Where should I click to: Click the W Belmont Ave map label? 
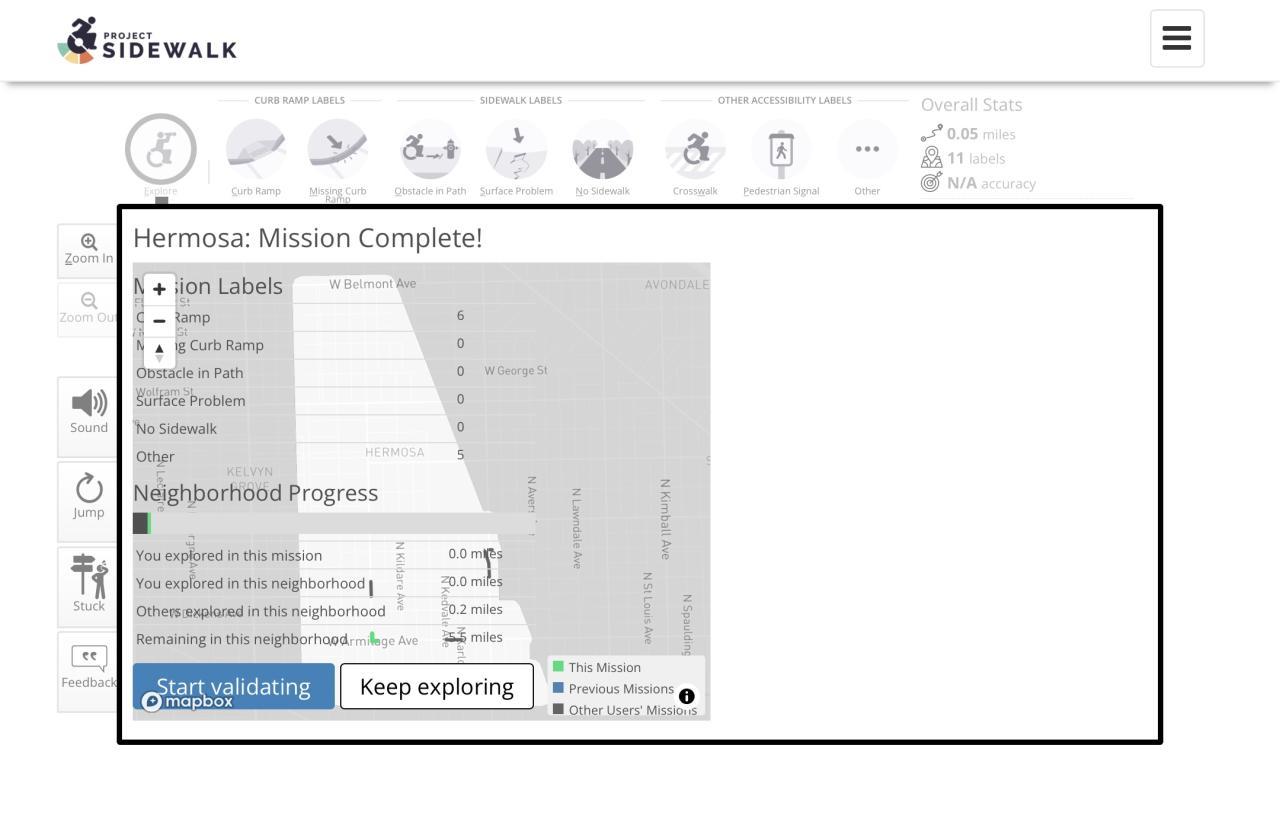pos(372,284)
